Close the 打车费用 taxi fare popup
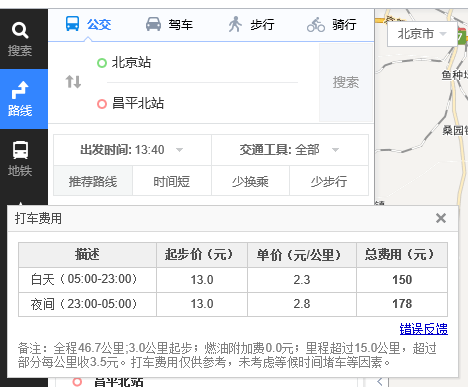This screenshot has width=468, height=387. click(x=441, y=218)
